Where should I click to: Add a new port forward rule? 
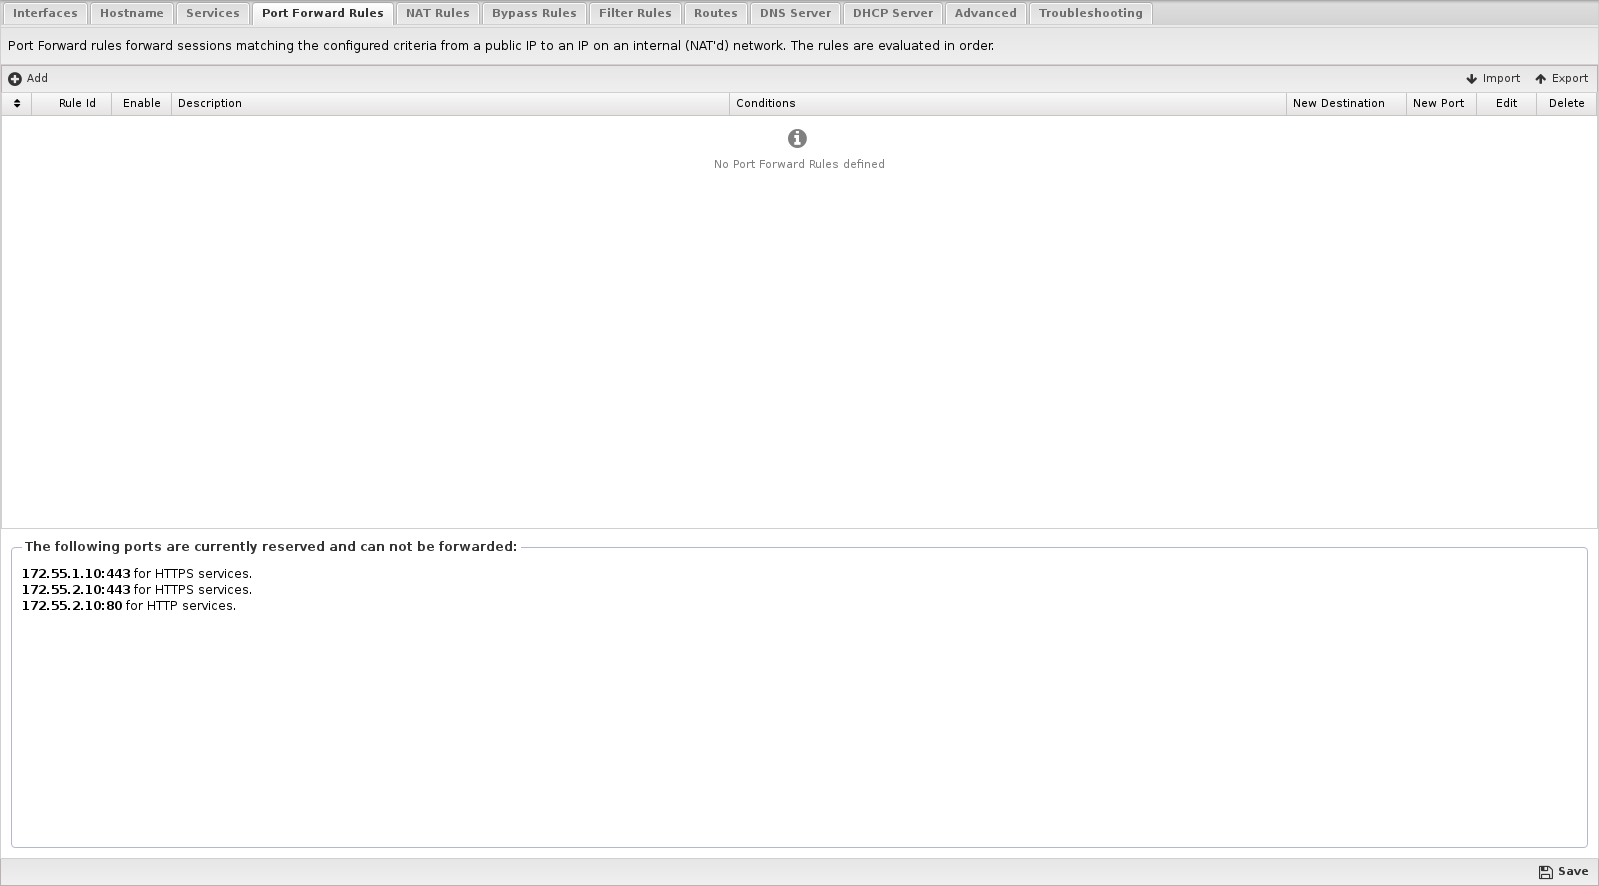pyautogui.click(x=28, y=78)
